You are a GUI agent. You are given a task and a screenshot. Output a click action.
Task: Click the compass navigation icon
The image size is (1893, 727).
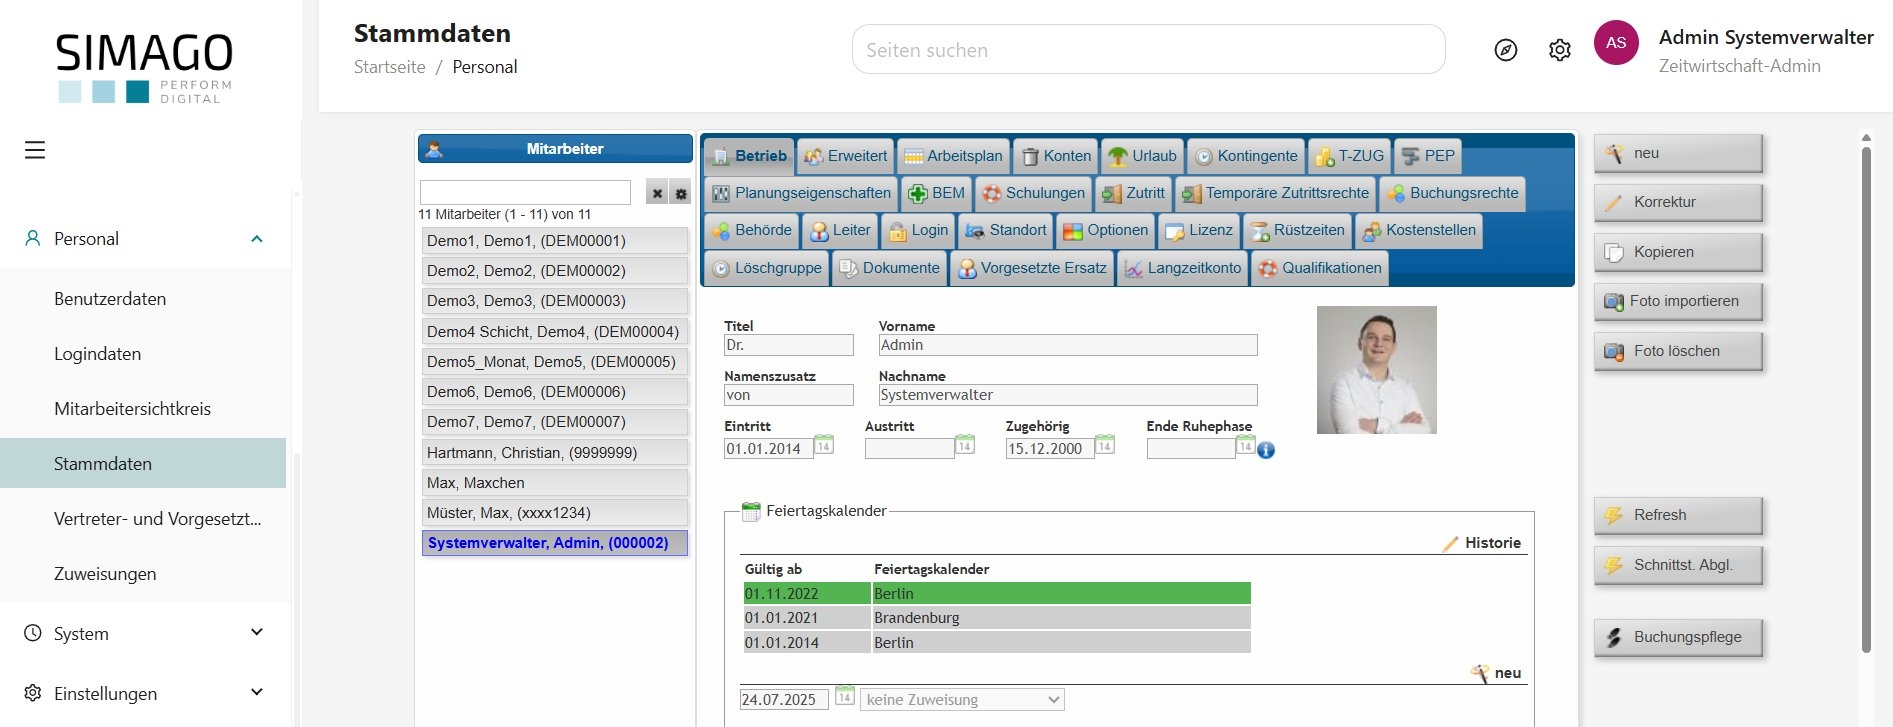[1506, 50]
